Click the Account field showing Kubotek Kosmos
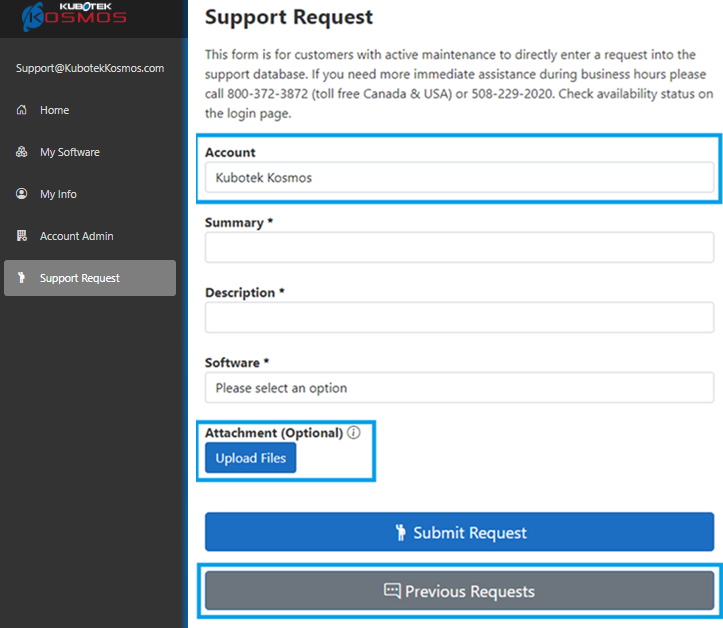This screenshot has width=723, height=628. click(x=459, y=178)
